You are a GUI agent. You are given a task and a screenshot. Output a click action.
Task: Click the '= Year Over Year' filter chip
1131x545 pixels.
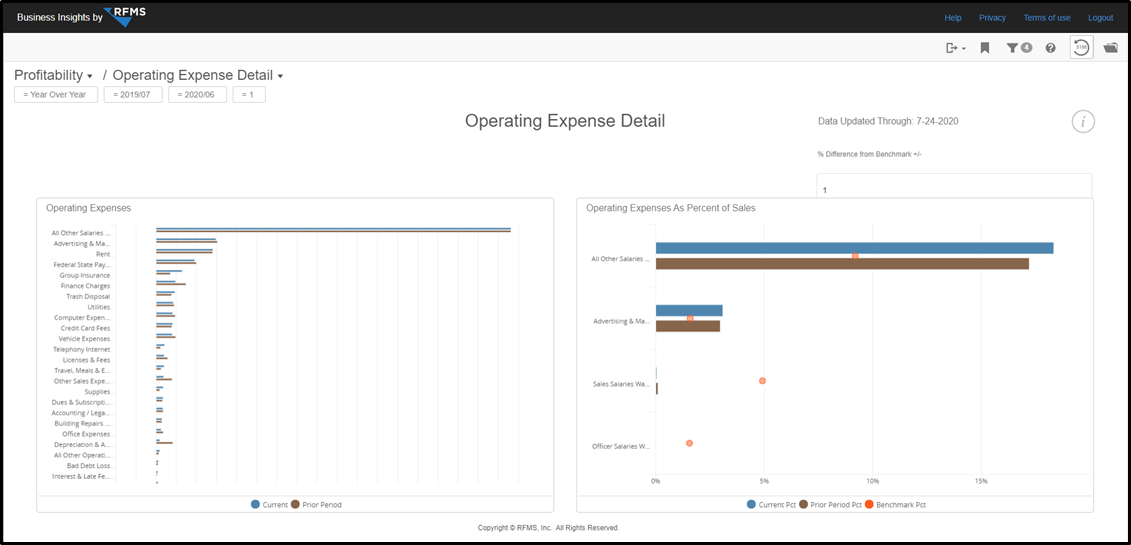point(56,94)
